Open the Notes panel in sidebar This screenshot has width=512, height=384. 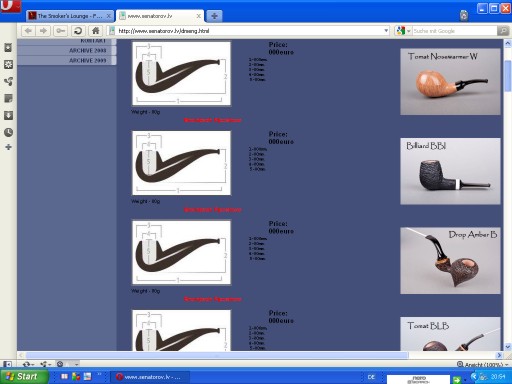point(8,98)
